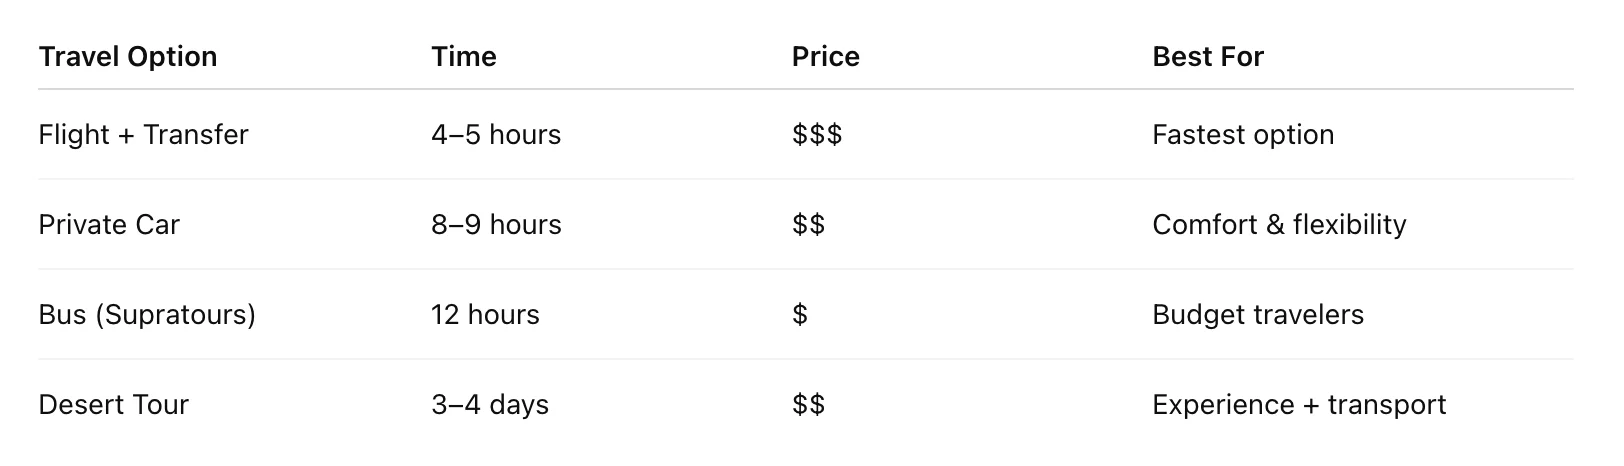Click the Time column header
Viewport: 1624px width, 466px height.
pos(463,56)
